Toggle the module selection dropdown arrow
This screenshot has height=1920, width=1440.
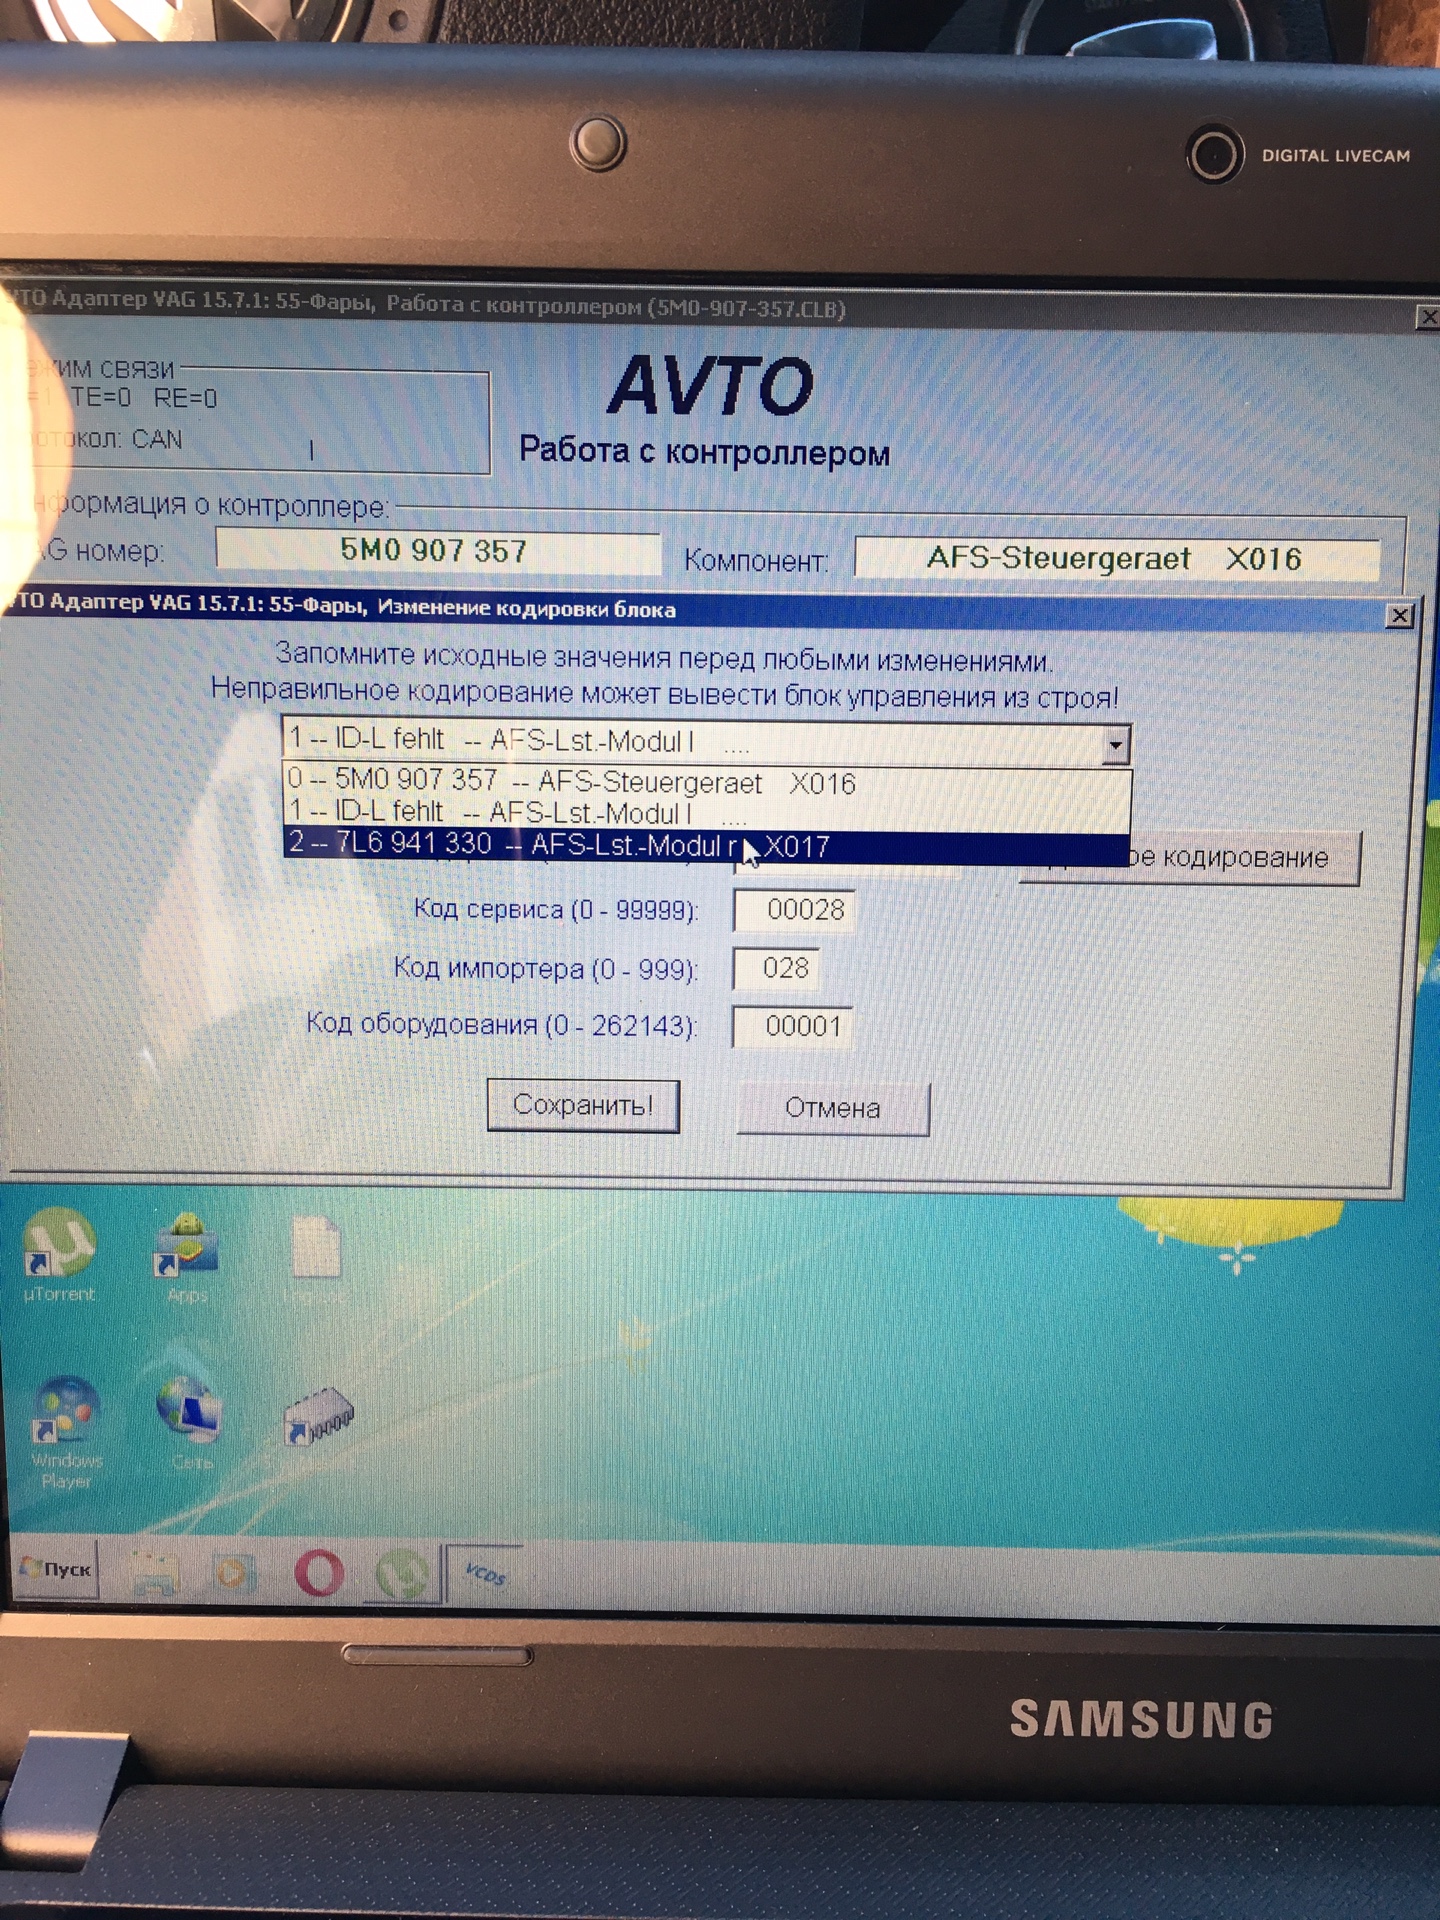pyautogui.click(x=1115, y=745)
